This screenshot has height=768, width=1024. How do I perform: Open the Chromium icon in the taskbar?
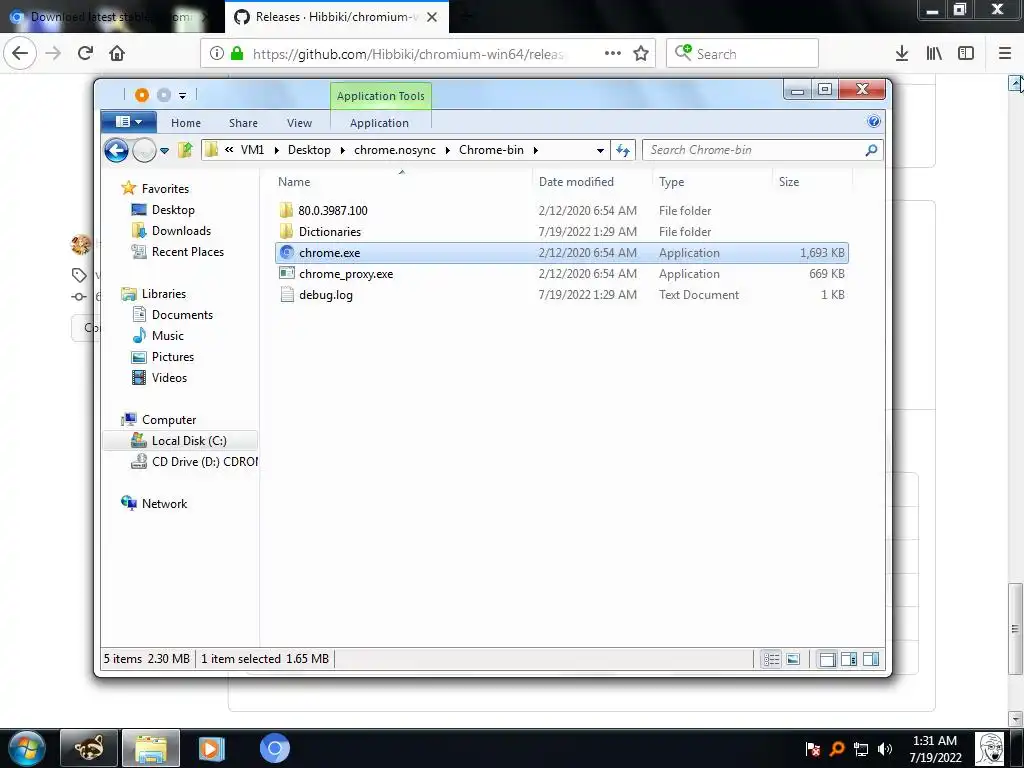tap(274, 748)
